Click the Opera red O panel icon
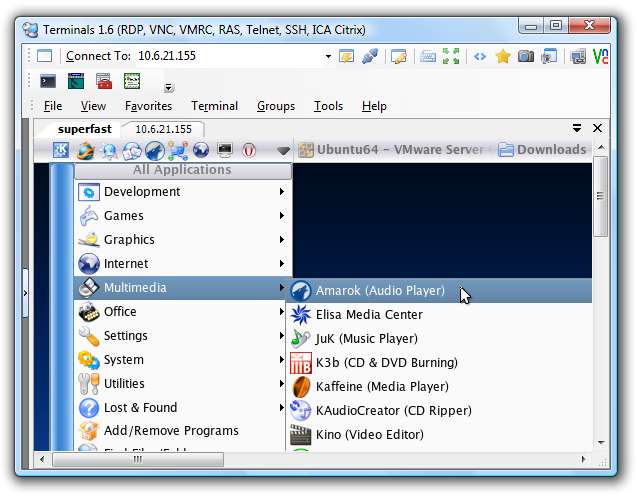Viewport: 637px width, 496px height. 249,150
